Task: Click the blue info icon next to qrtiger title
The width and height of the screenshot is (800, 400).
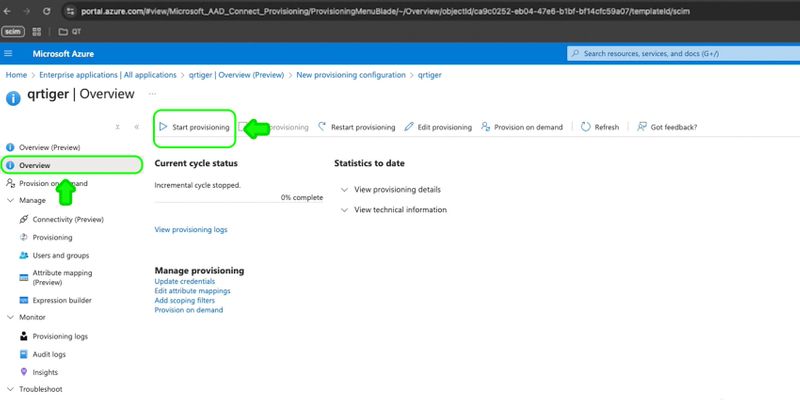Action: click(13, 98)
